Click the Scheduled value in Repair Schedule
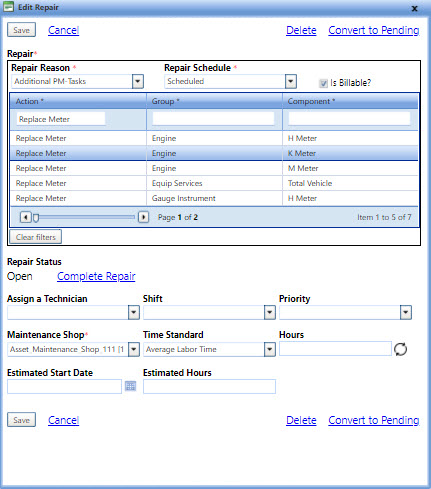The width and height of the screenshot is (431, 489). (225, 81)
